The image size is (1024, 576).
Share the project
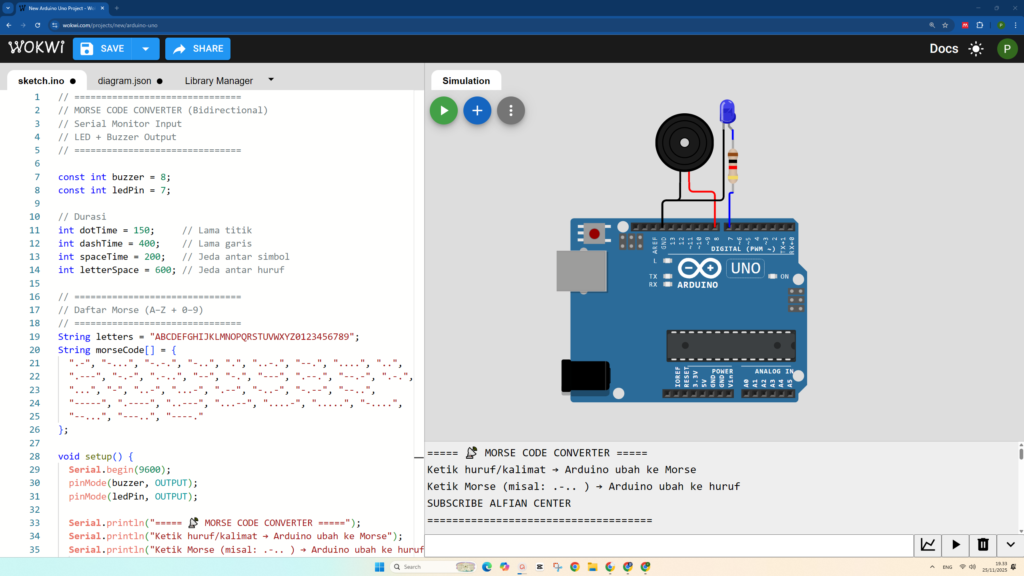pos(198,48)
